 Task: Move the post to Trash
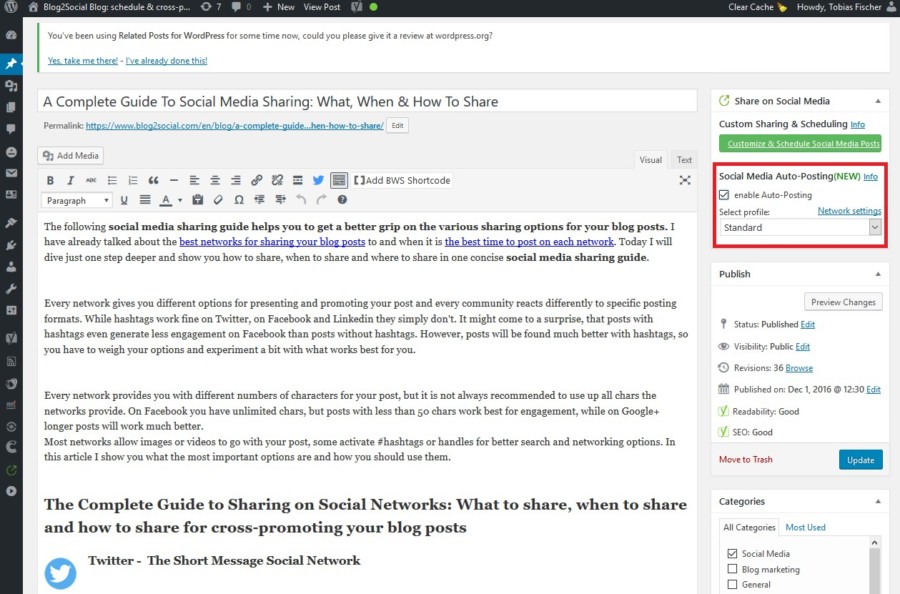click(x=746, y=460)
